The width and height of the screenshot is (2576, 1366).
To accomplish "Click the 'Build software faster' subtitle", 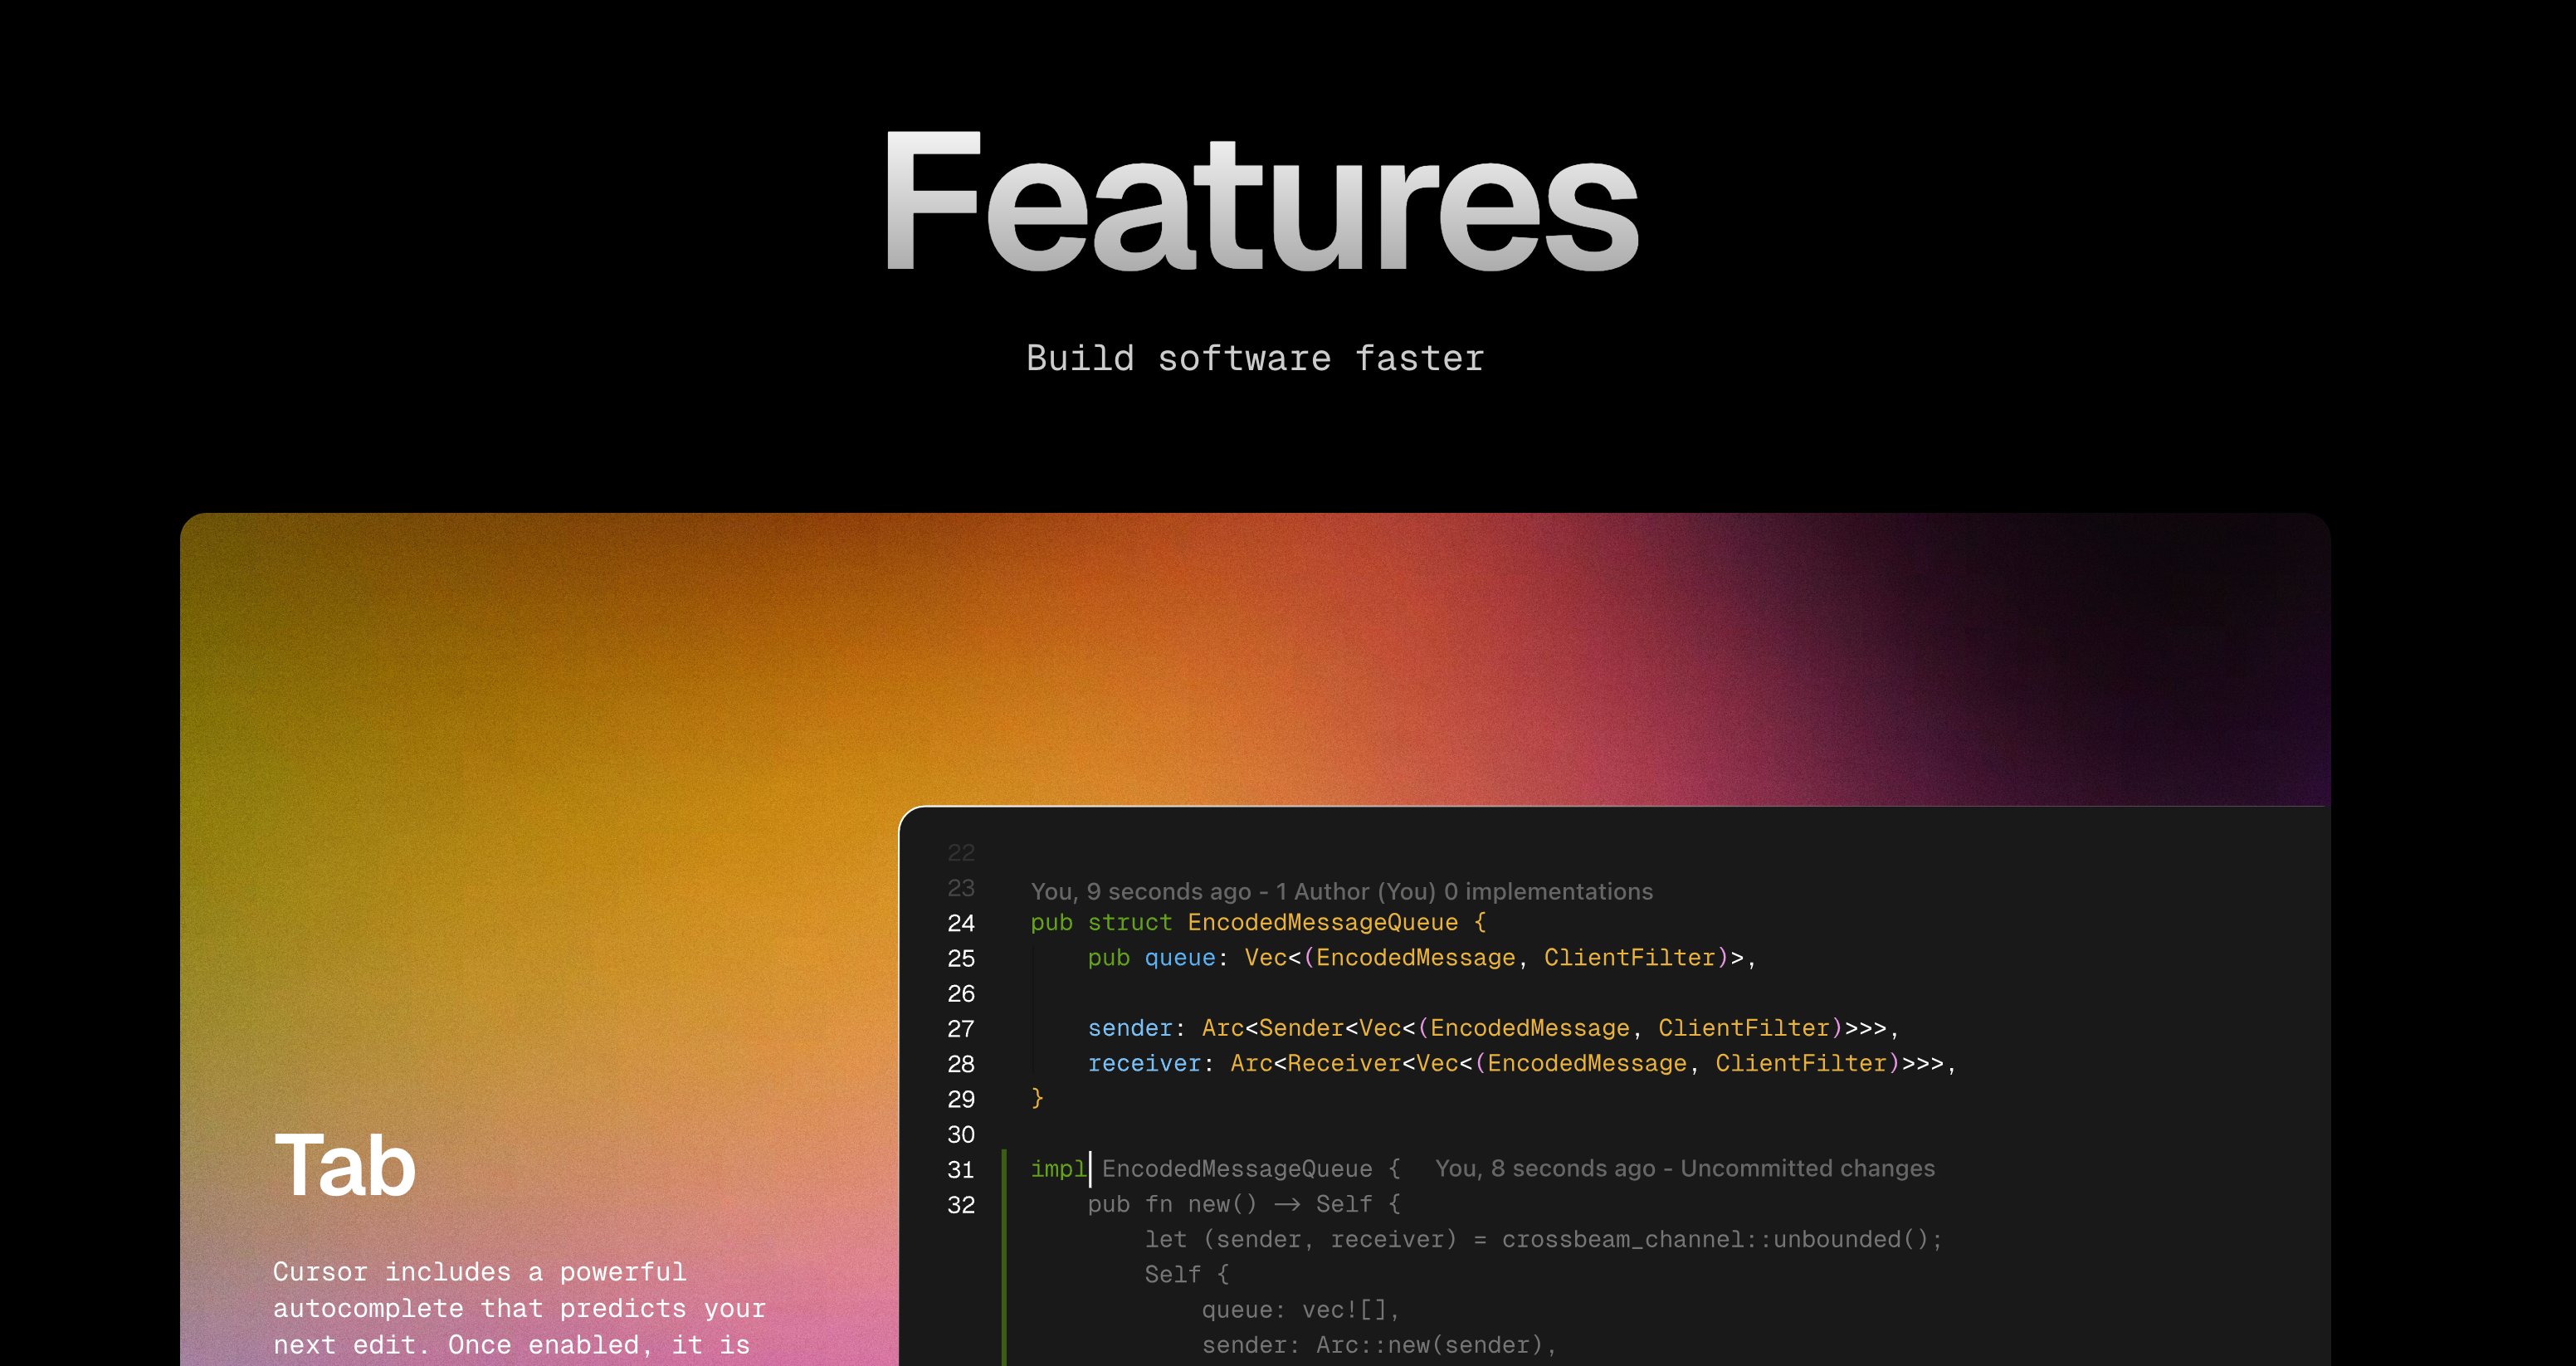I will click(1255, 358).
